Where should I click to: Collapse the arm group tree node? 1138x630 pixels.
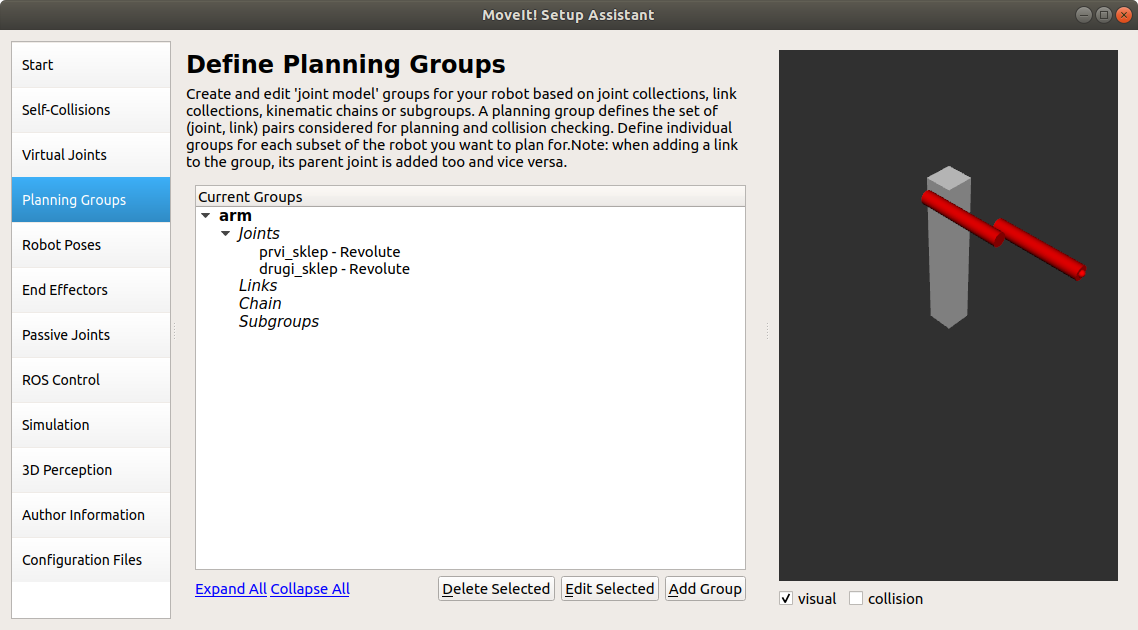click(x=205, y=216)
